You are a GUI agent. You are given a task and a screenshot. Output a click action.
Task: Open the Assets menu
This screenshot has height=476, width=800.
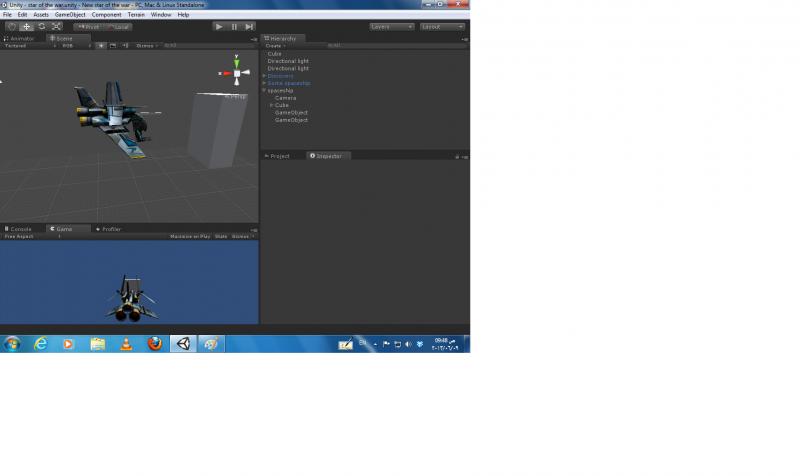tap(41, 15)
